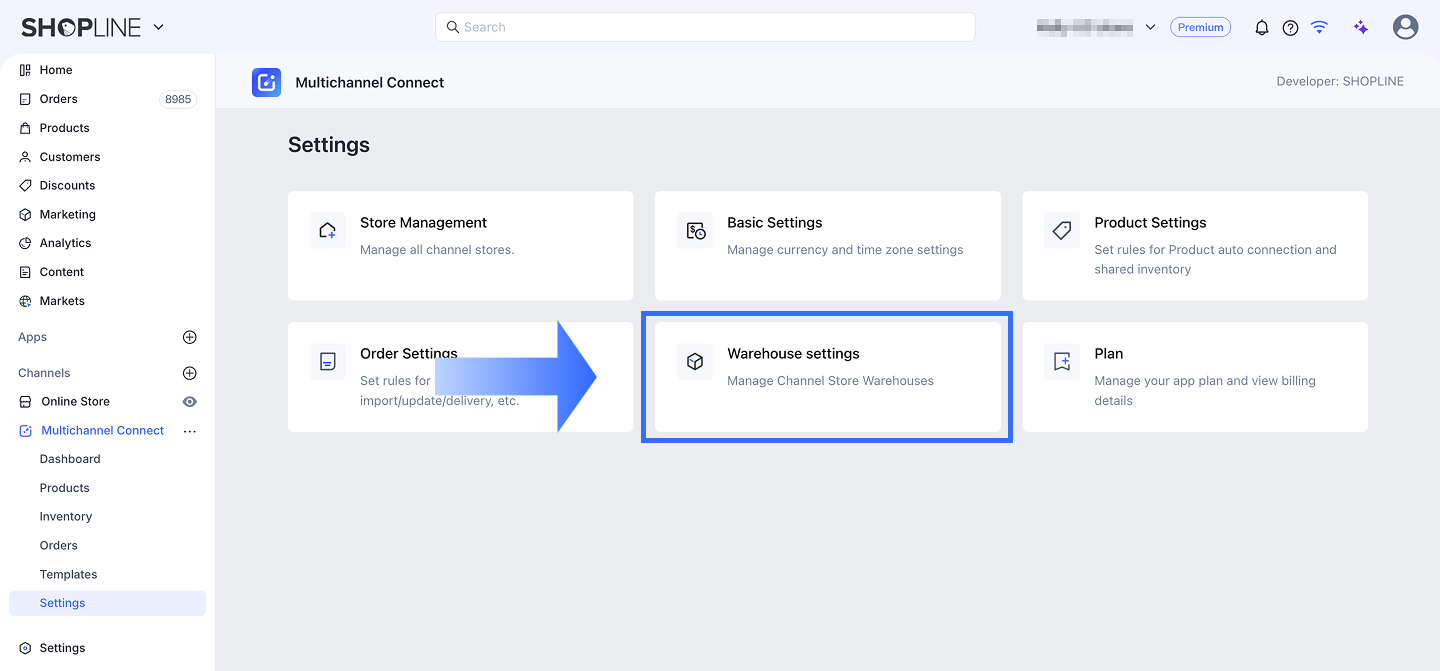This screenshot has height=671, width=1440.
Task: Open the help question mark icon
Action: [x=1291, y=28]
